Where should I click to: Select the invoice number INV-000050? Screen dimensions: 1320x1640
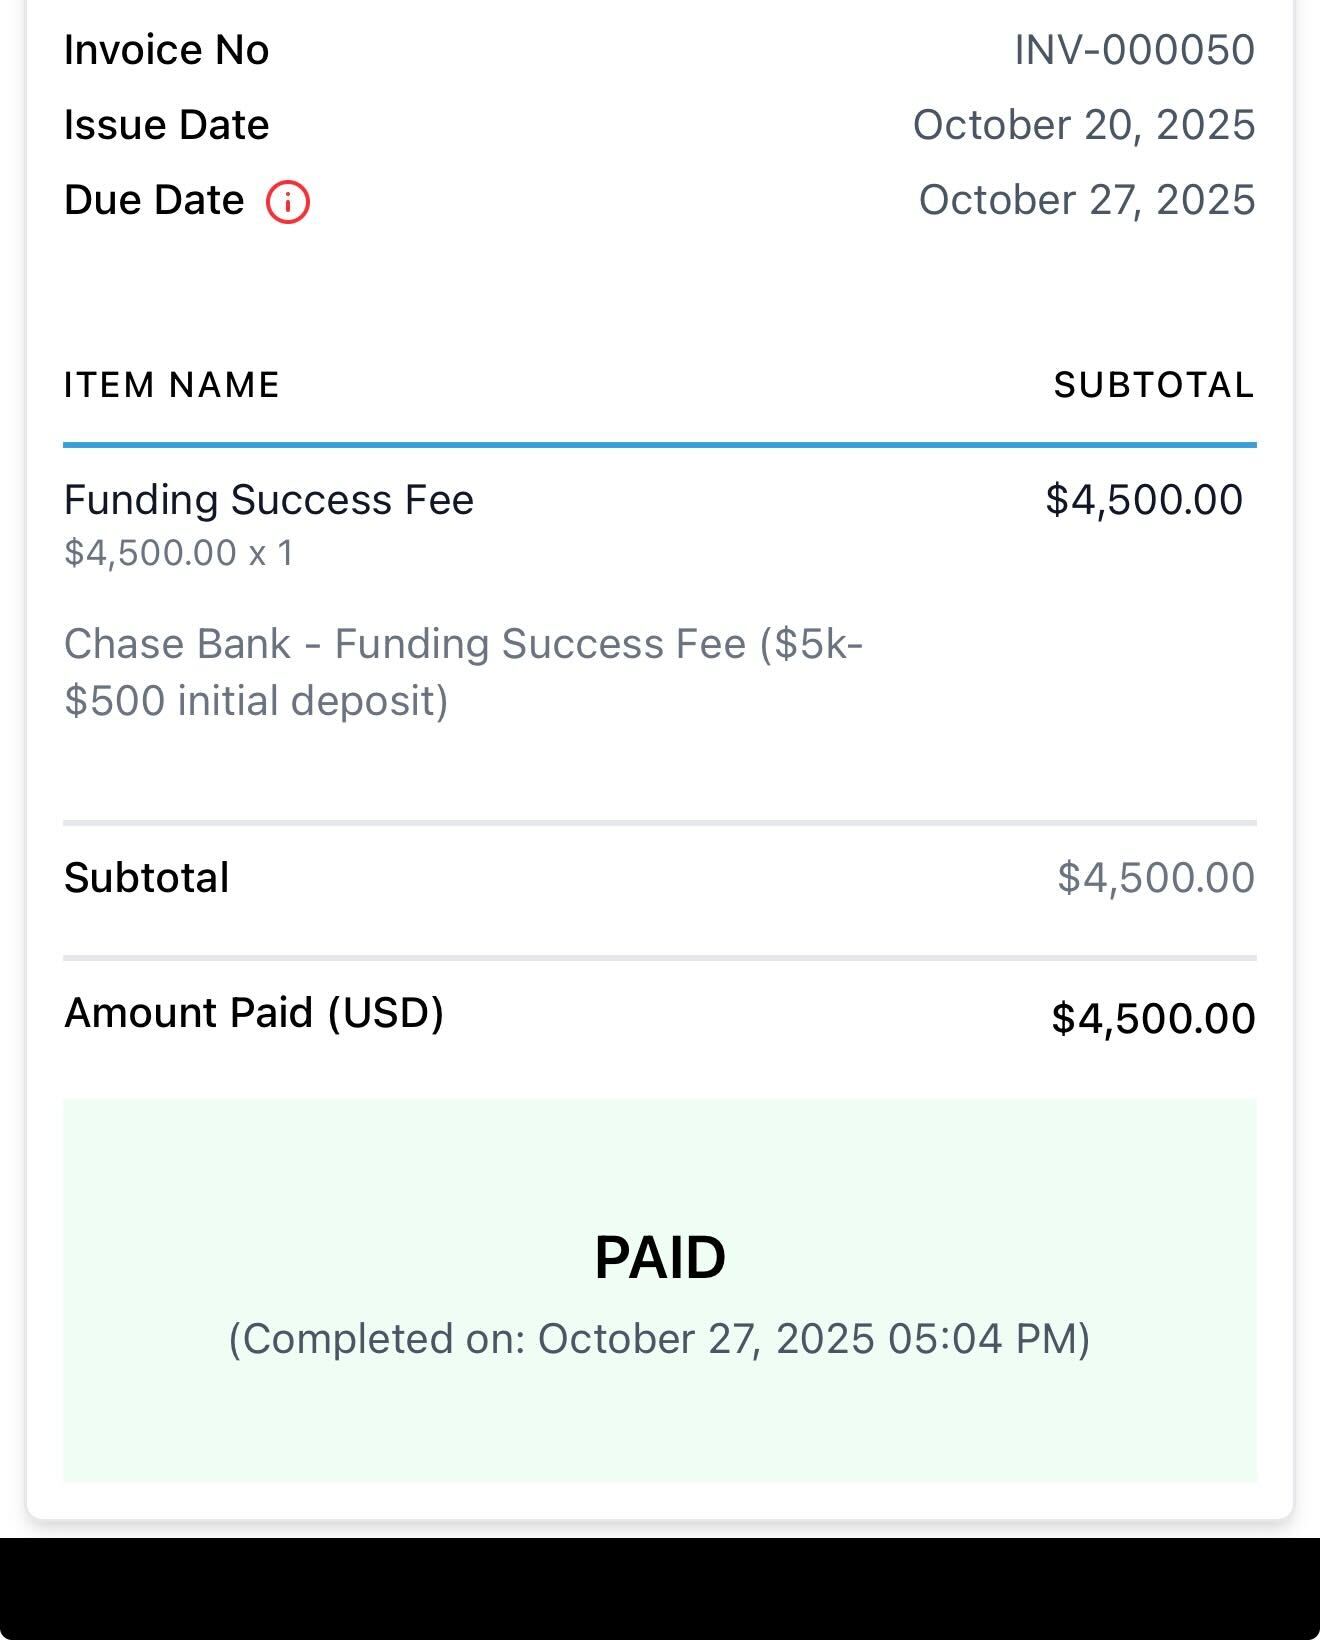tap(1134, 50)
